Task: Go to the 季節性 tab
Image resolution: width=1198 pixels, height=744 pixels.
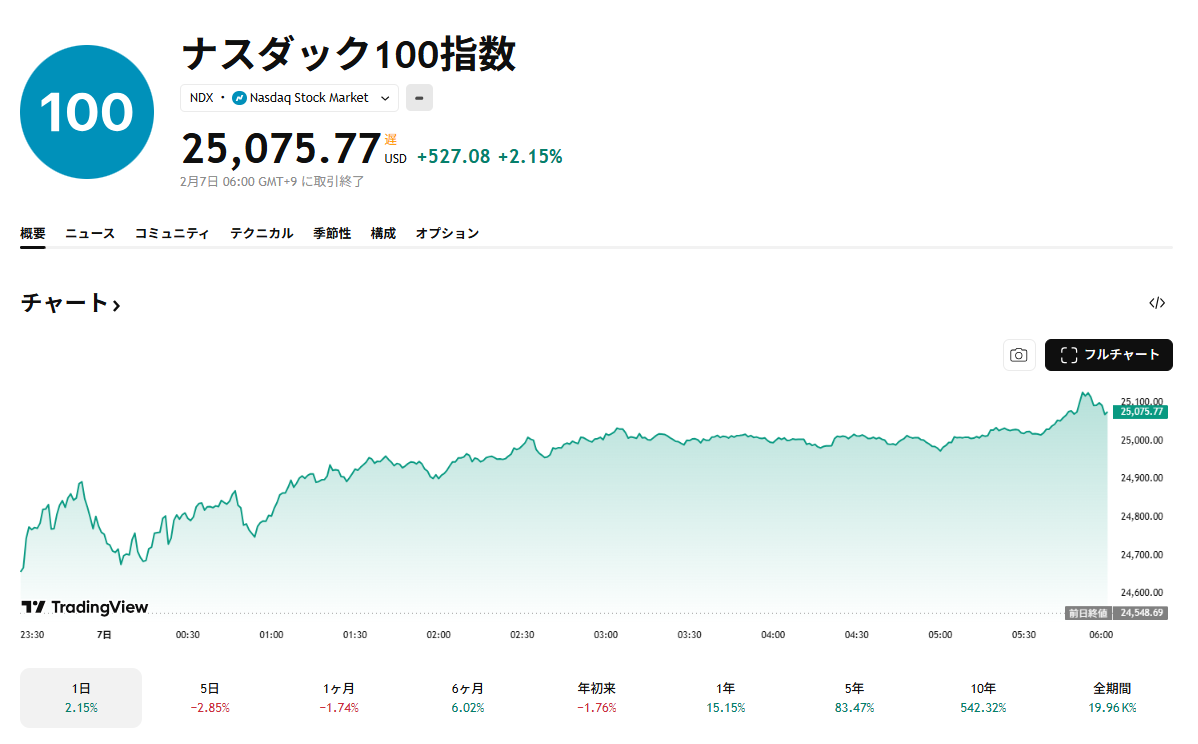Action: pos(332,233)
